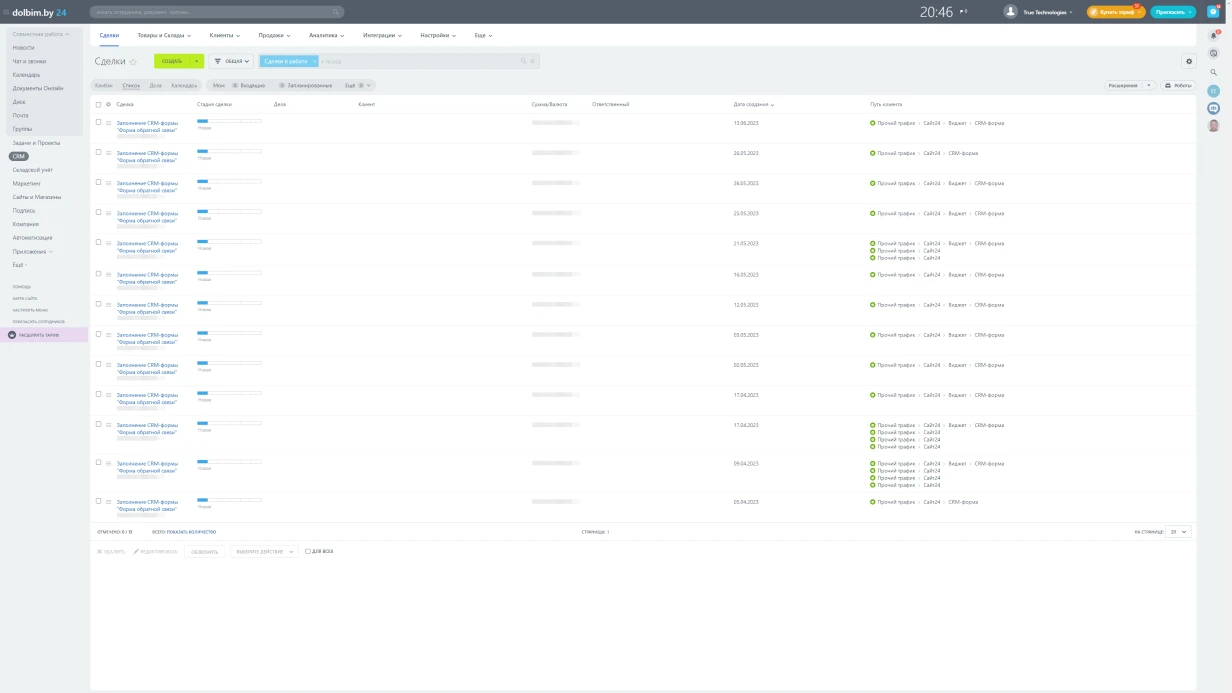The image size is (1232, 693).
Task: Clear the filter with the X icon
Action: [533, 61]
